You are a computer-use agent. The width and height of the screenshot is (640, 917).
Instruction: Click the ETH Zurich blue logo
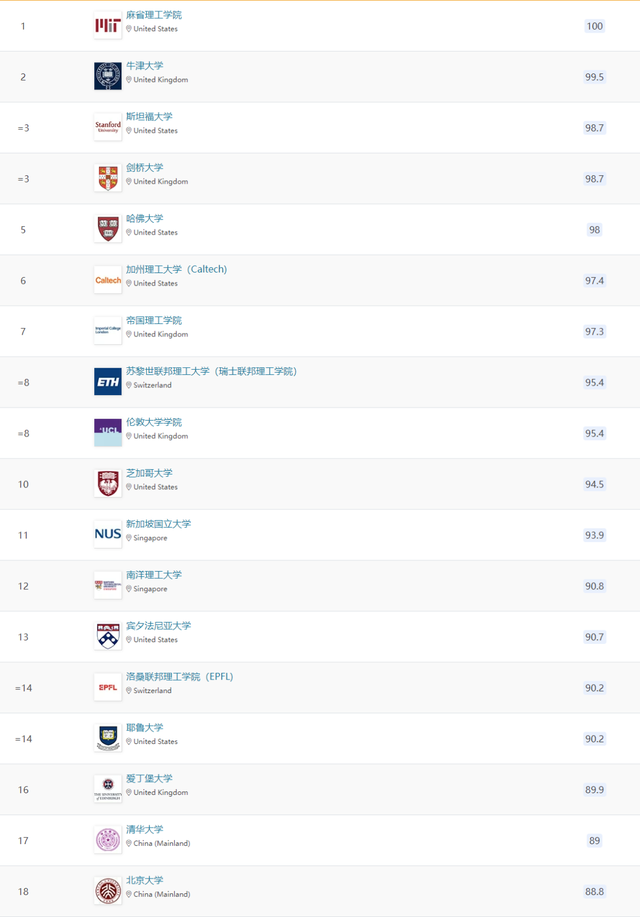[108, 382]
